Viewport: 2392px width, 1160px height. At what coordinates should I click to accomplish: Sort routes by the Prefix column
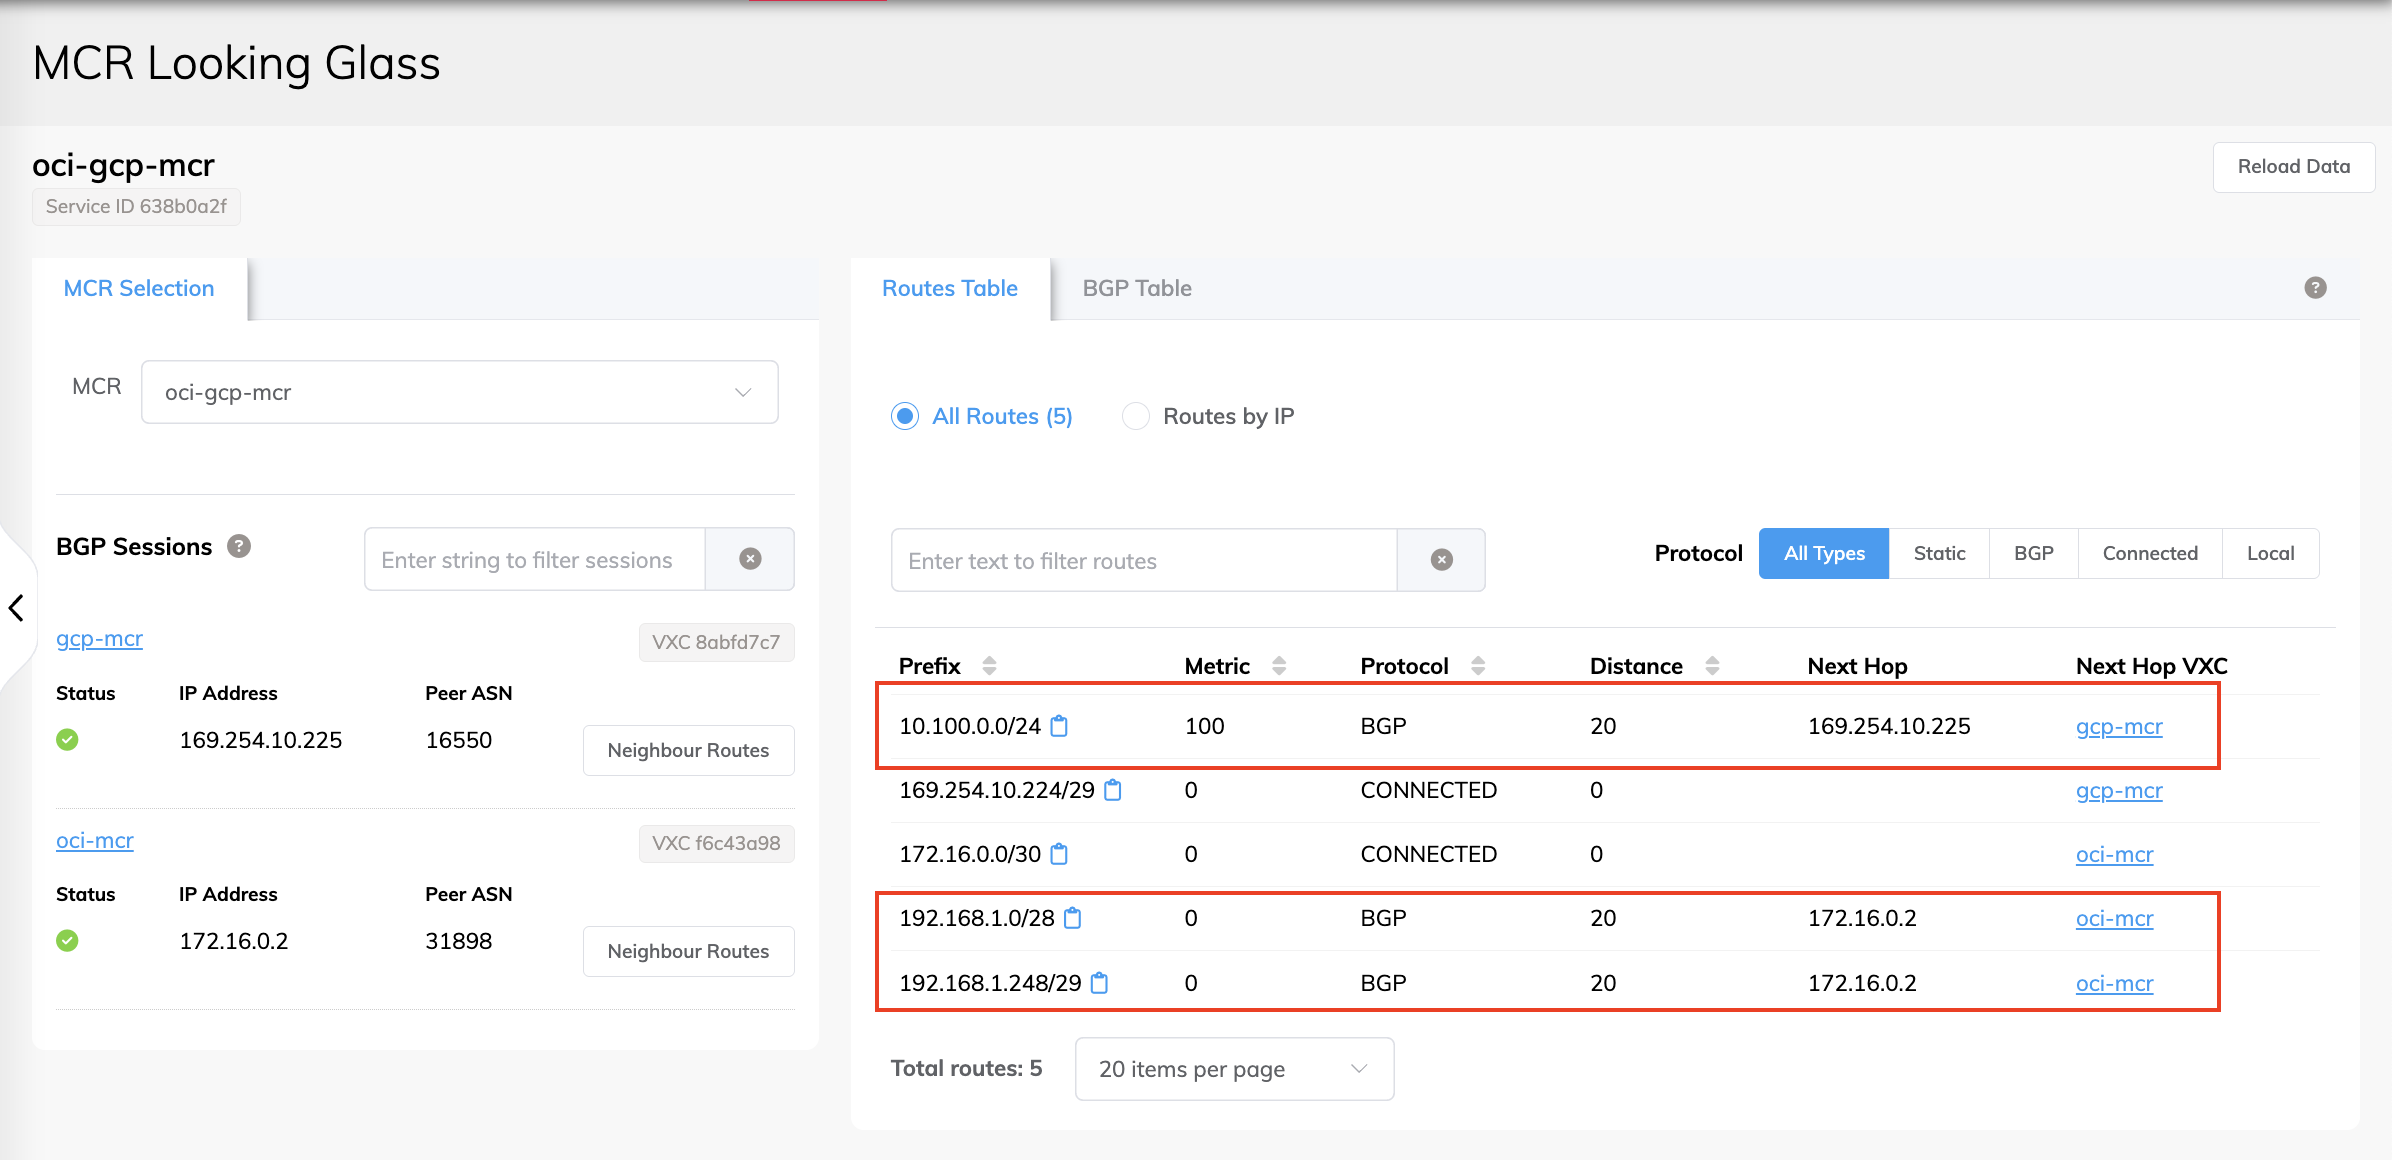point(989,666)
